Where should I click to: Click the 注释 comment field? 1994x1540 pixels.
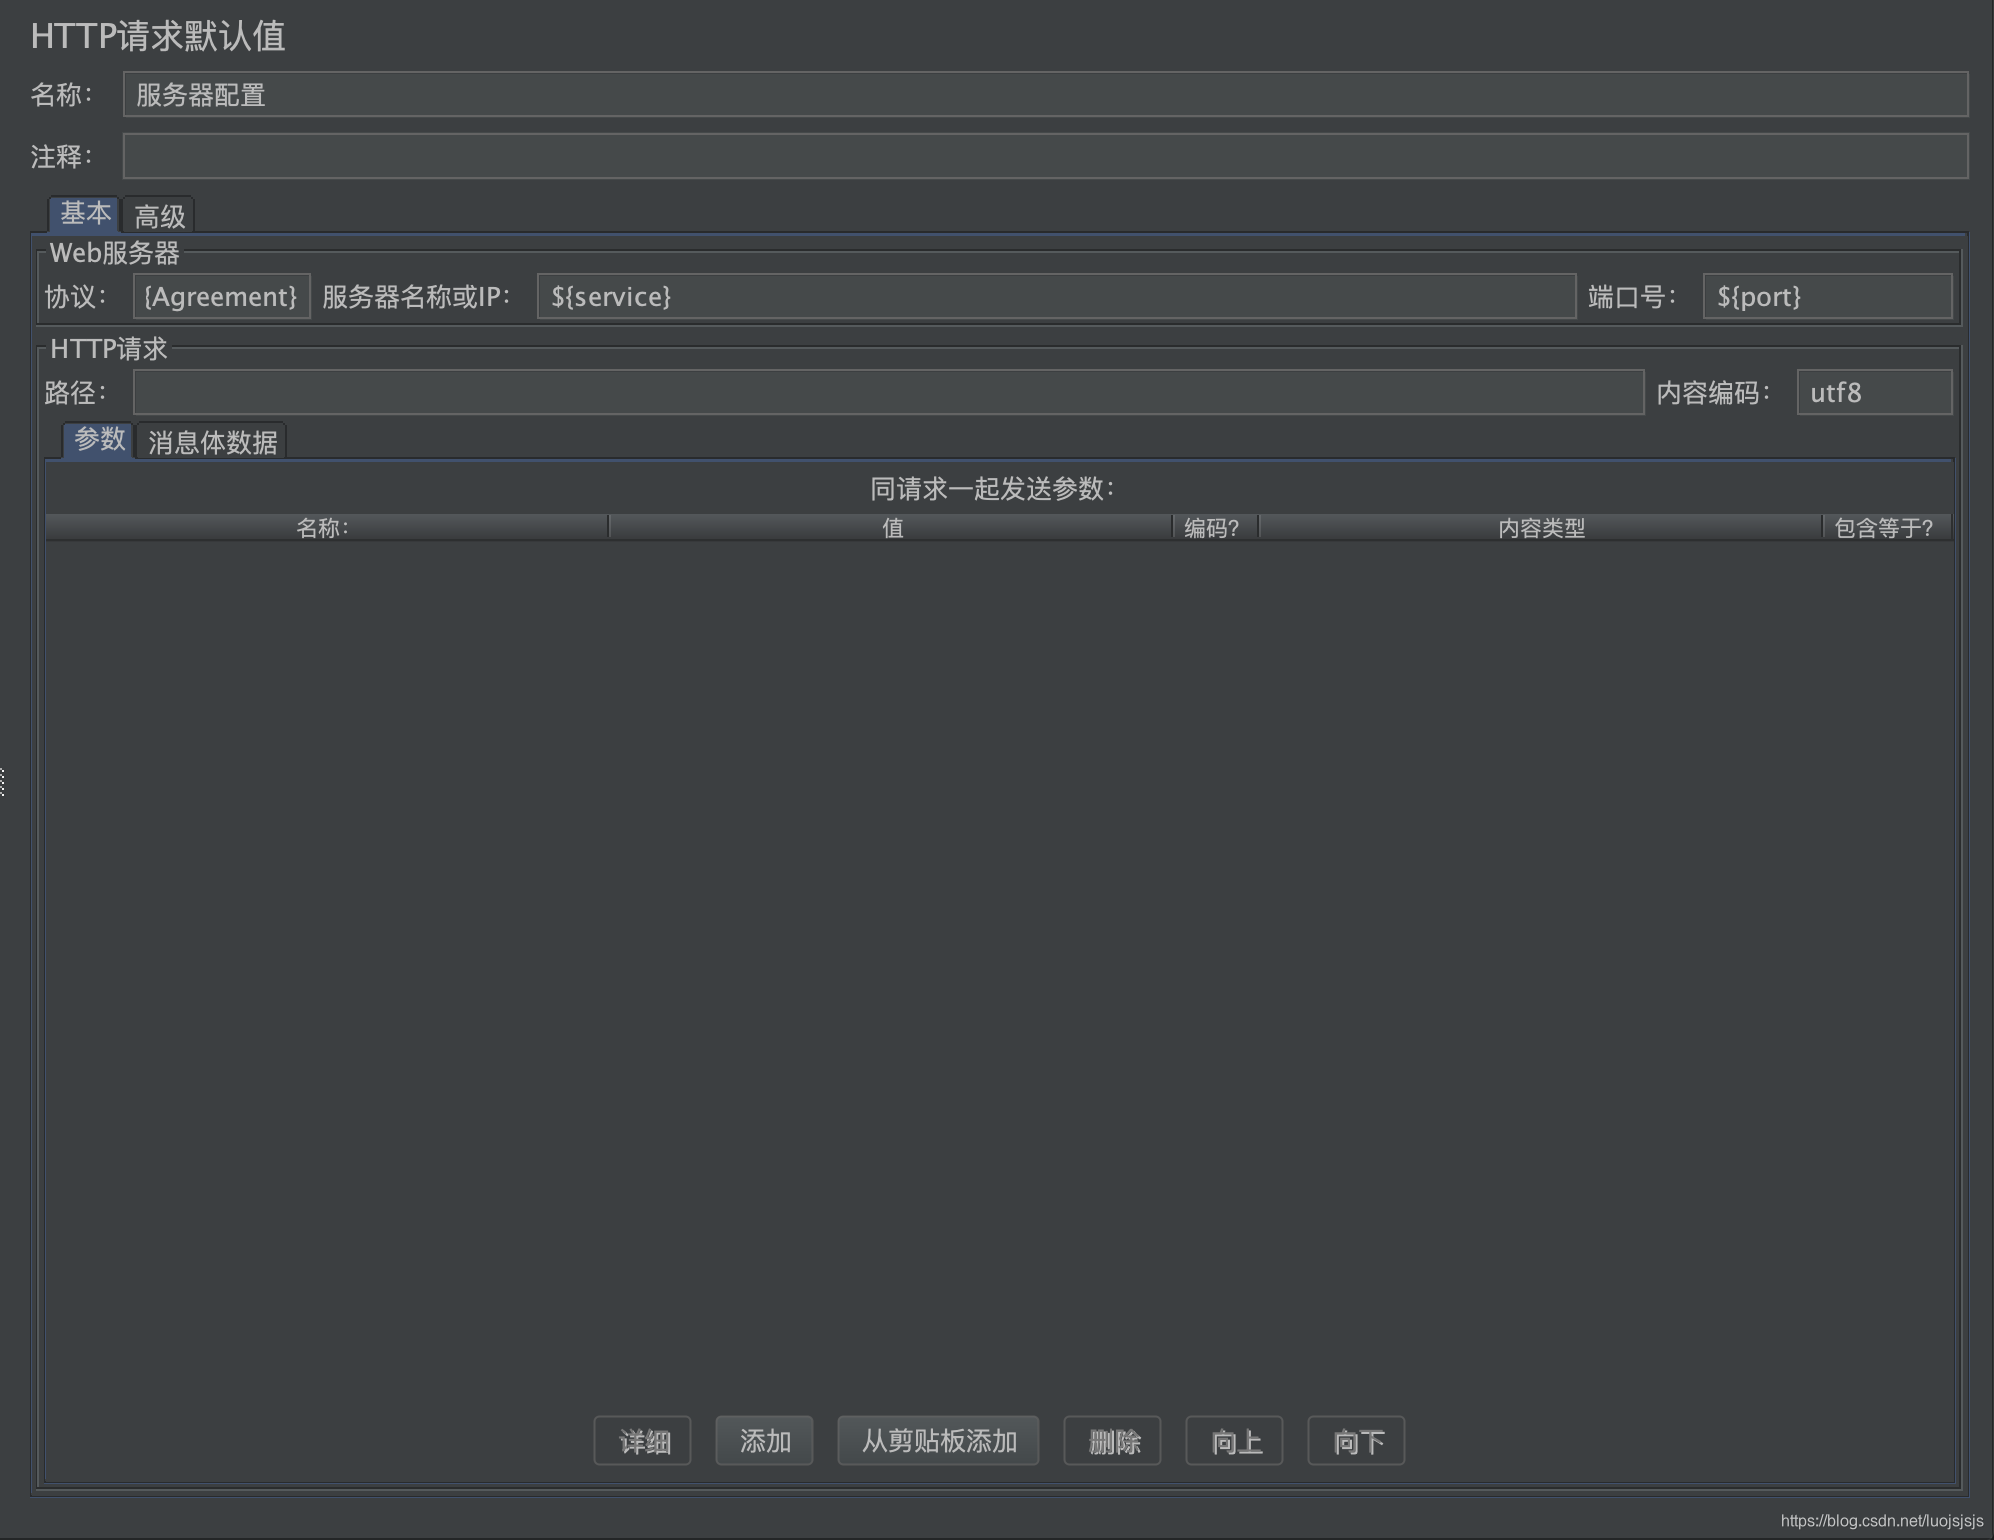1045,157
